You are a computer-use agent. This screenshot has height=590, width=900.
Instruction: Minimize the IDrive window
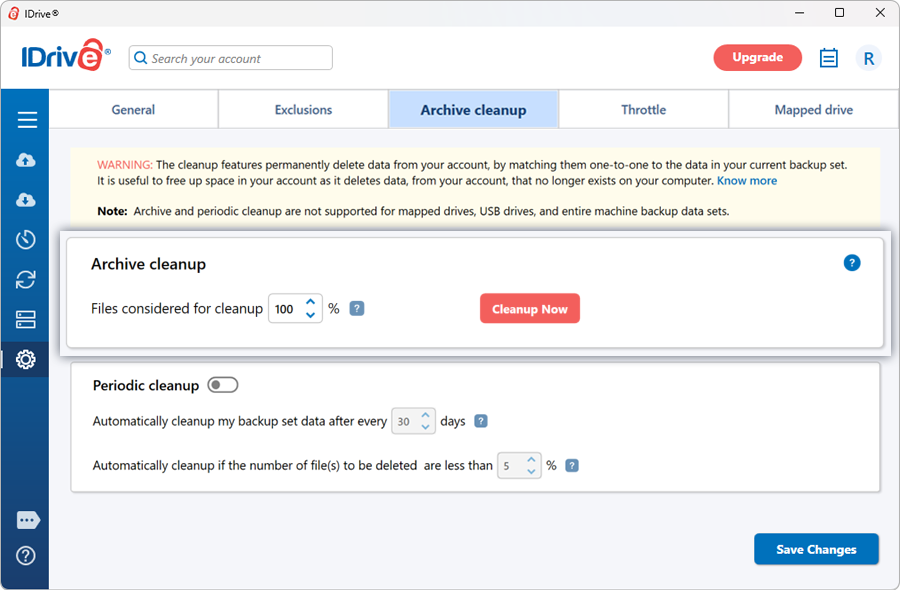click(799, 13)
